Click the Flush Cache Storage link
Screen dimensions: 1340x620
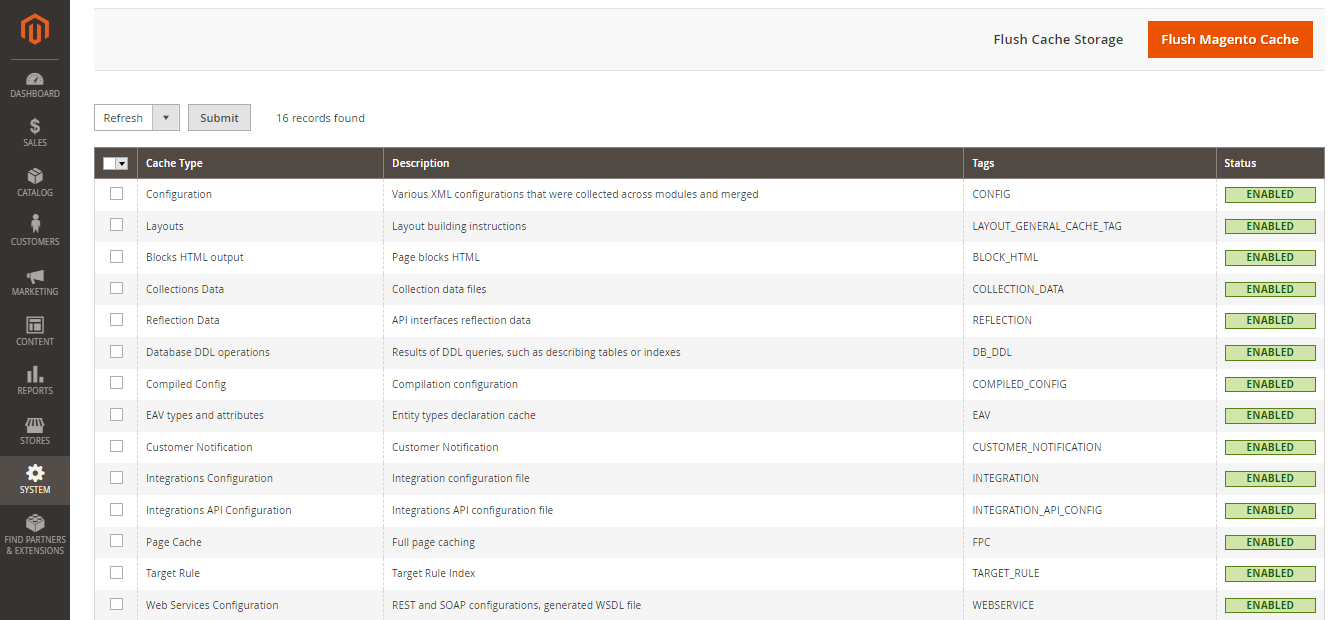pos(1058,39)
